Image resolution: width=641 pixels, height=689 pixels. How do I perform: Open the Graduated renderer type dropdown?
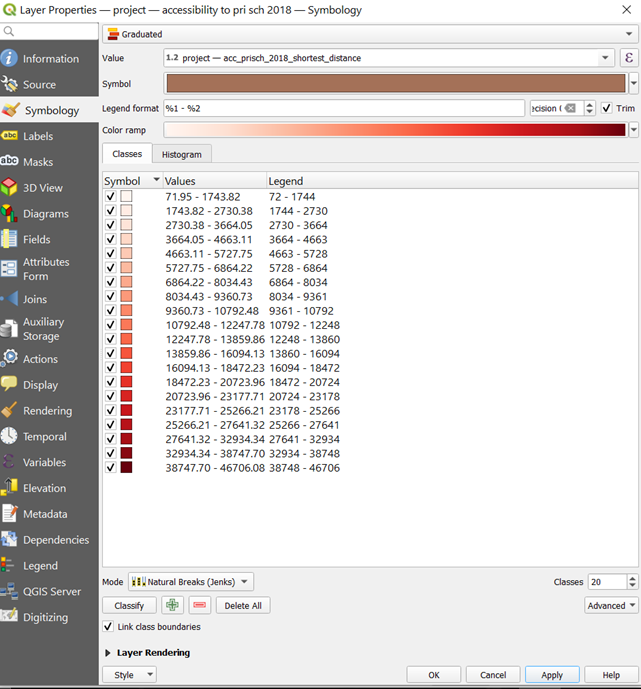click(x=370, y=34)
